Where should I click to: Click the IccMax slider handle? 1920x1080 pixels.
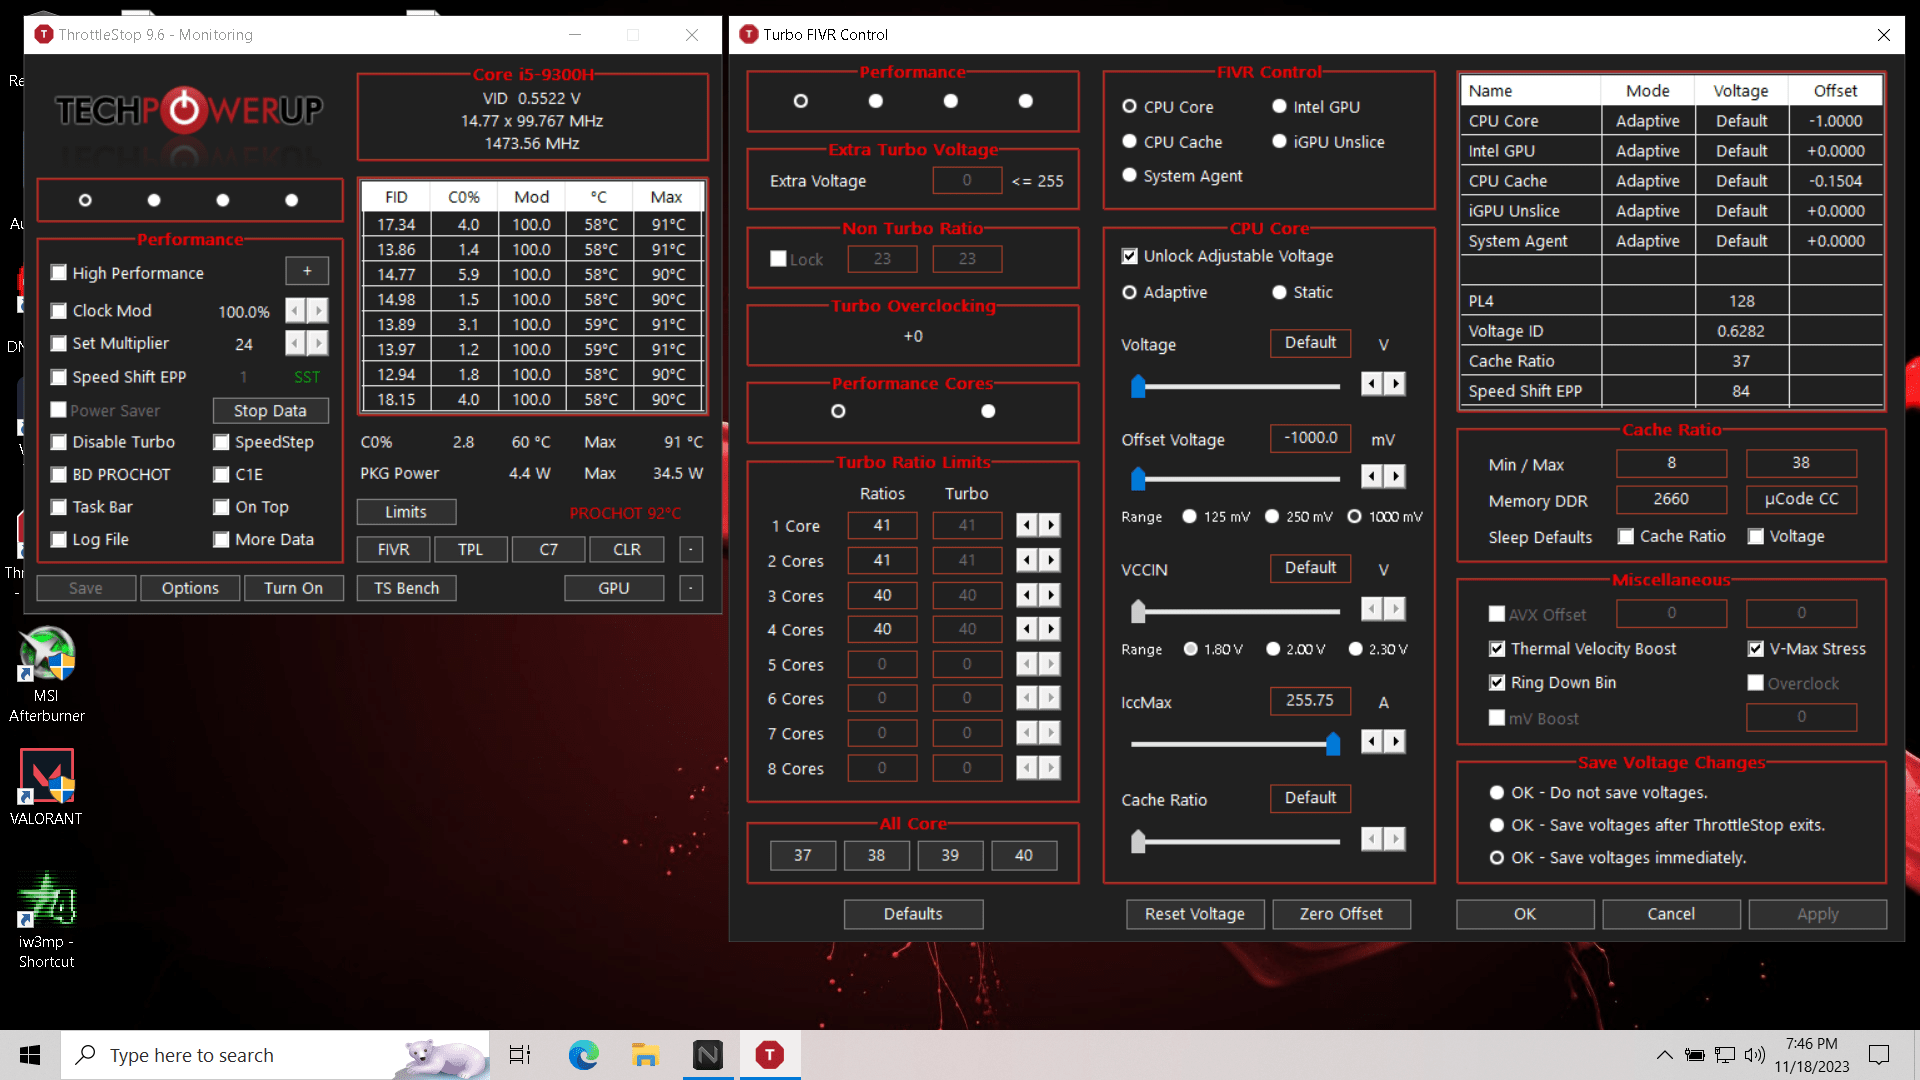click(1333, 744)
